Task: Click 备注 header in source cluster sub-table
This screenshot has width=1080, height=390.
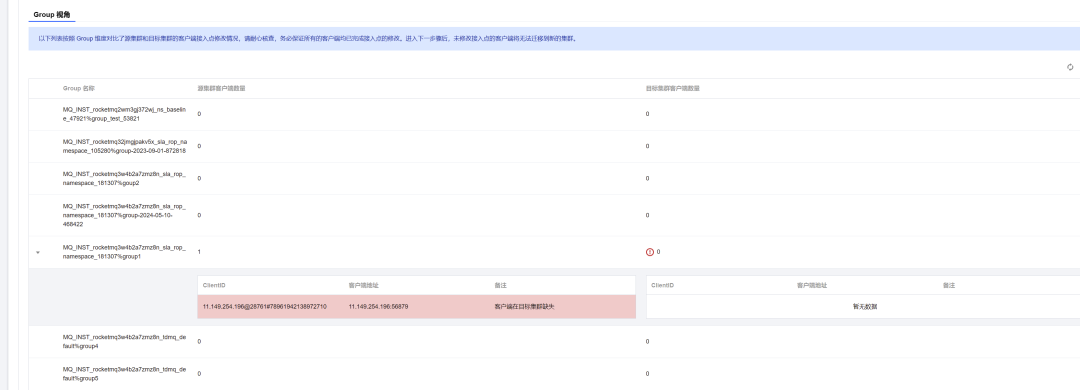Action: click(501, 285)
